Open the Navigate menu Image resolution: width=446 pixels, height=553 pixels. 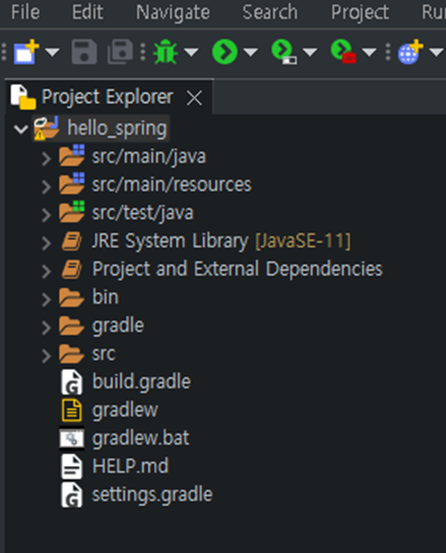(x=173, y=12)
